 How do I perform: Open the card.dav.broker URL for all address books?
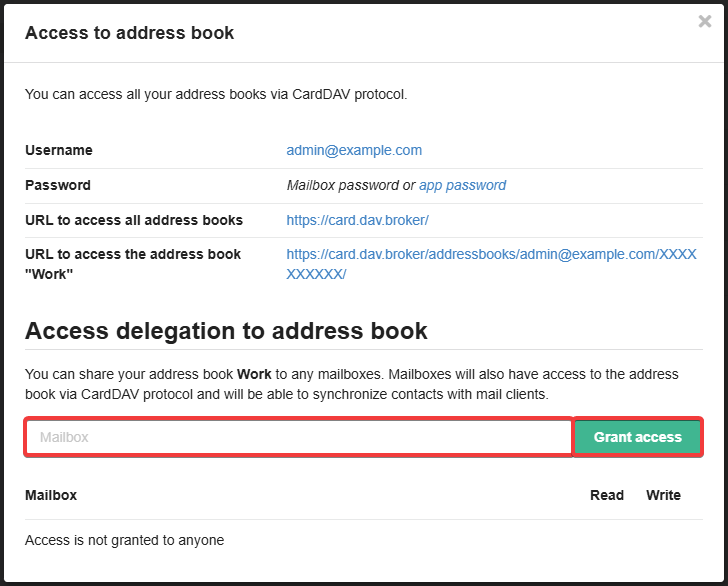point(357,220)
